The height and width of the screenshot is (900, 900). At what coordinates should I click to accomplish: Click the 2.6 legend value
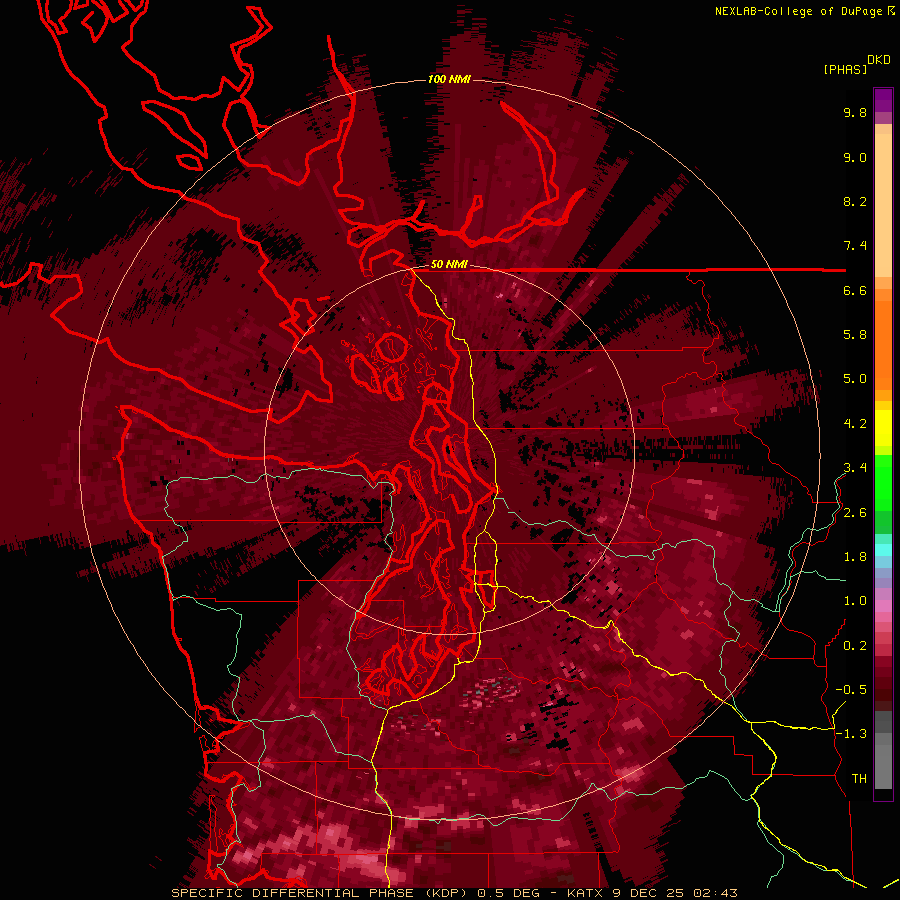click(x=855, y=513)
